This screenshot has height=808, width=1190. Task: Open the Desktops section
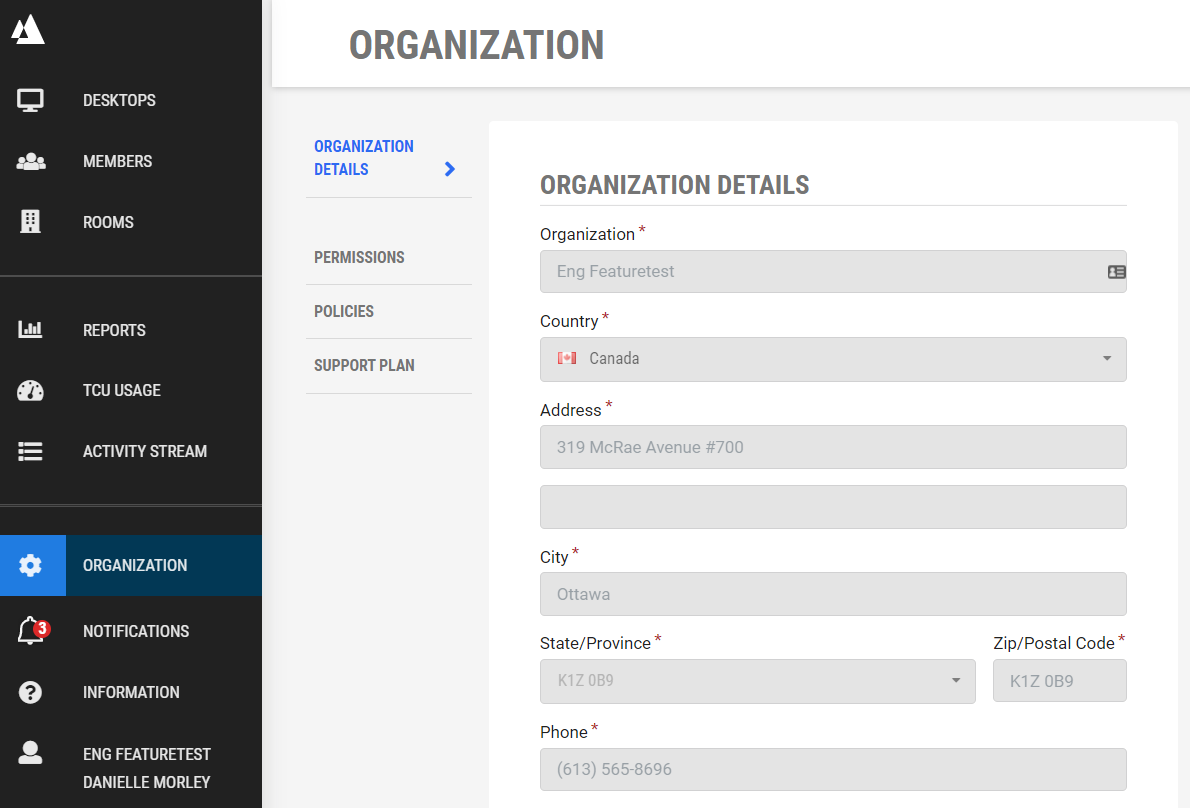(119, 100)
